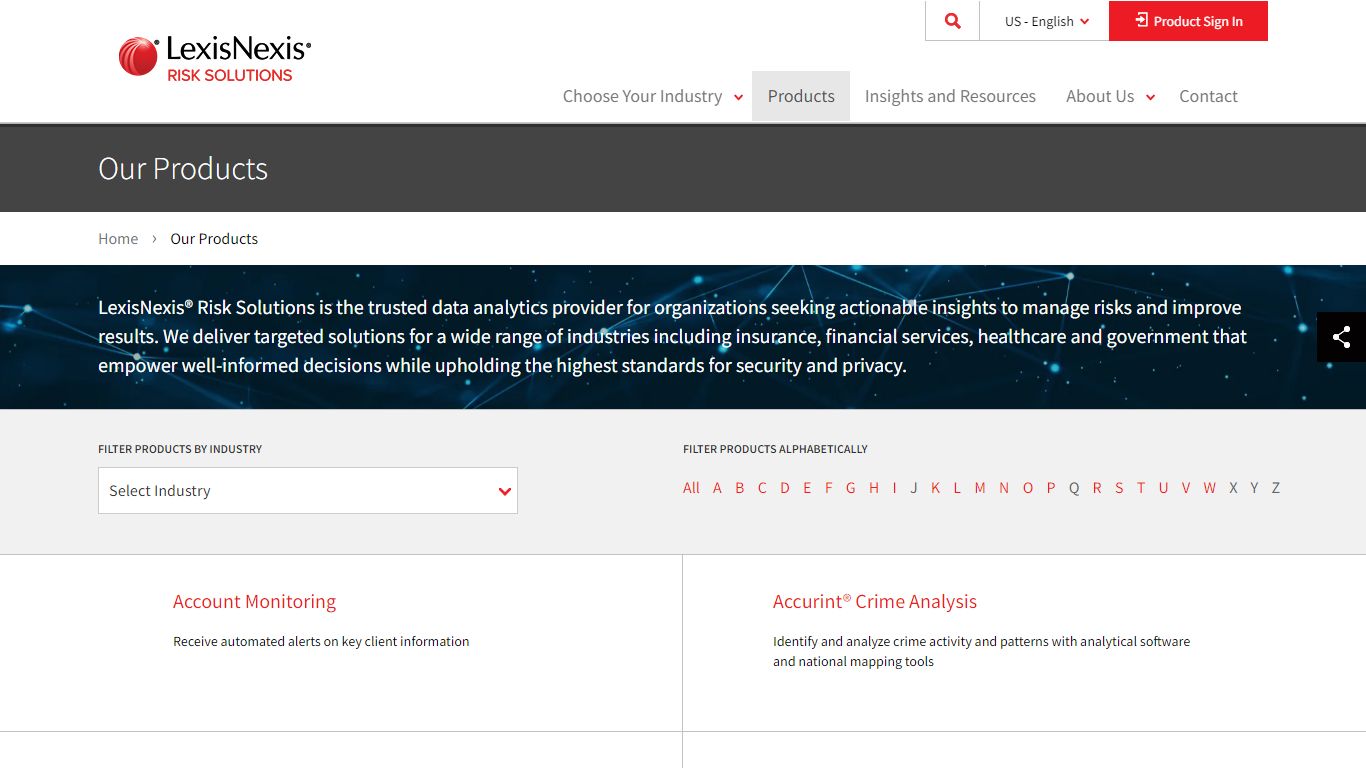
Task: Filter products by letter G
Action: click(850, 488)
